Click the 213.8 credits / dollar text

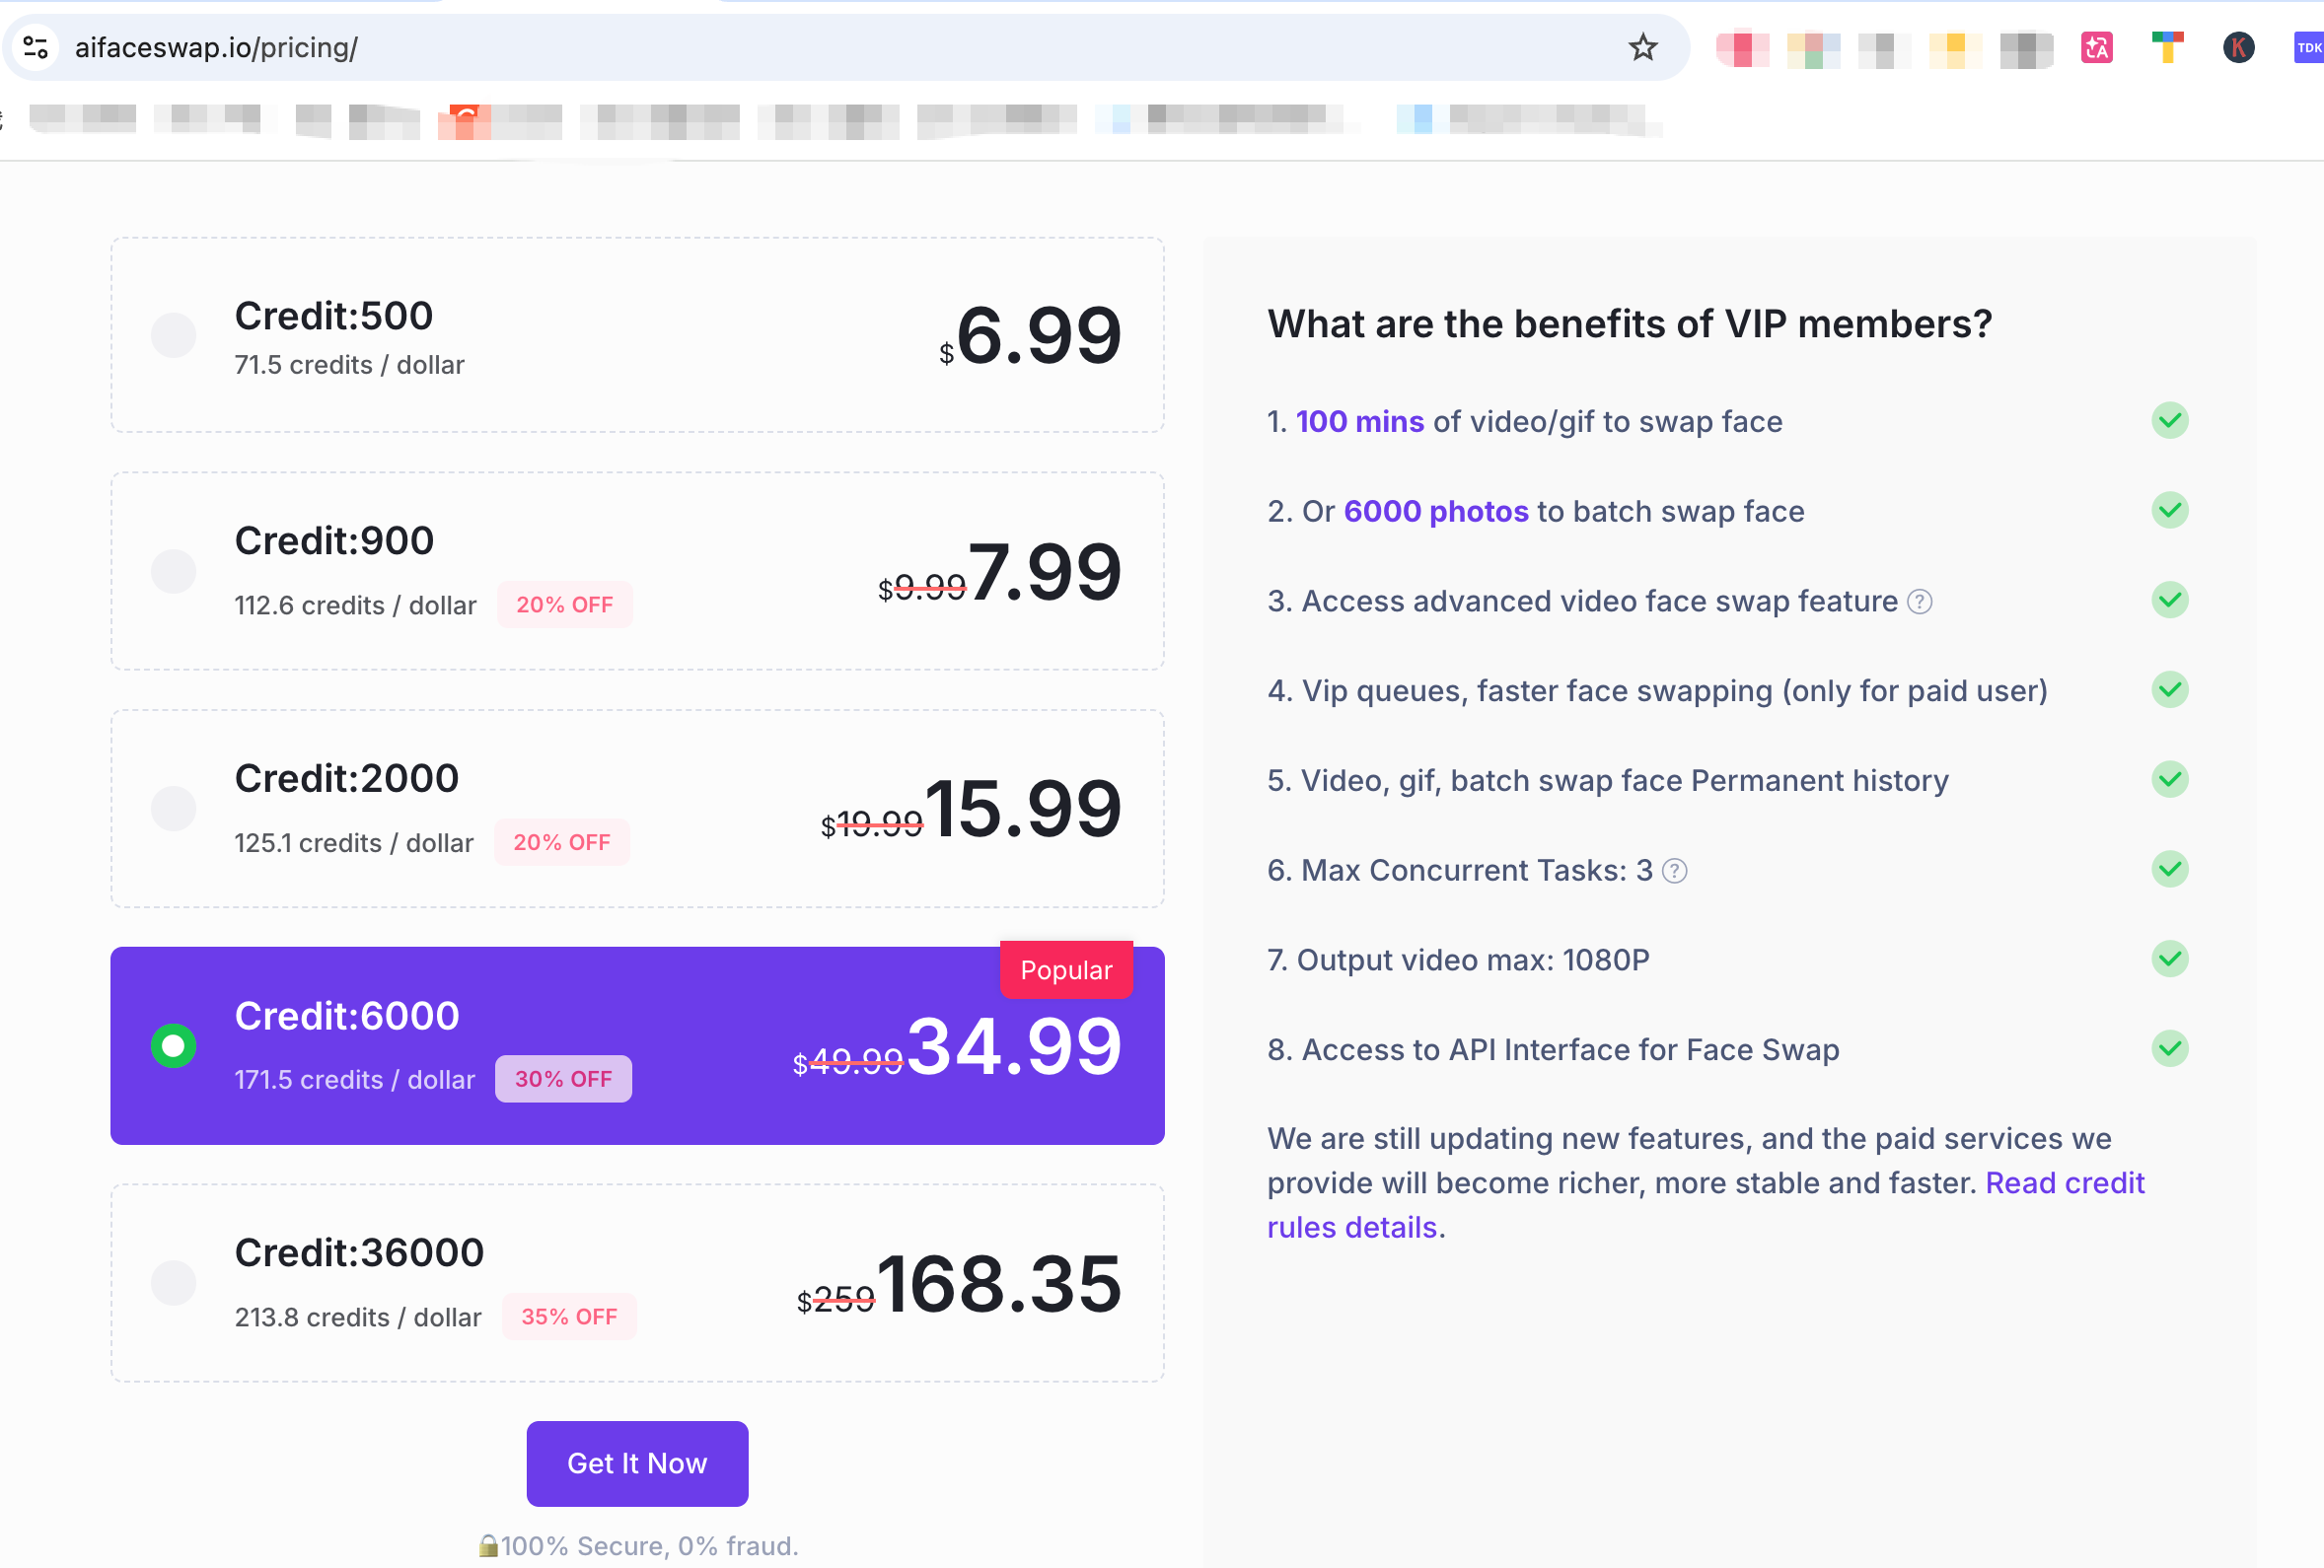click(x=357, y=1317)
